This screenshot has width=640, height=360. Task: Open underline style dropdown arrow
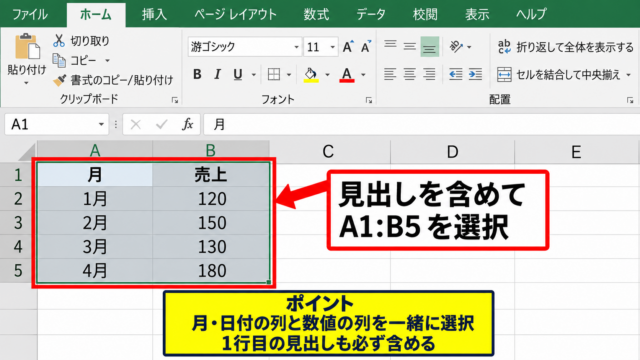[x=253, y=75]
